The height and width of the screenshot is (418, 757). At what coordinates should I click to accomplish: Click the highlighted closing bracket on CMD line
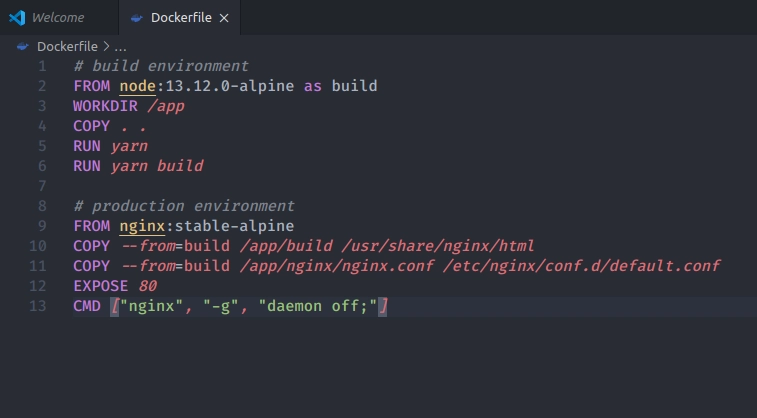pos(383,307)
